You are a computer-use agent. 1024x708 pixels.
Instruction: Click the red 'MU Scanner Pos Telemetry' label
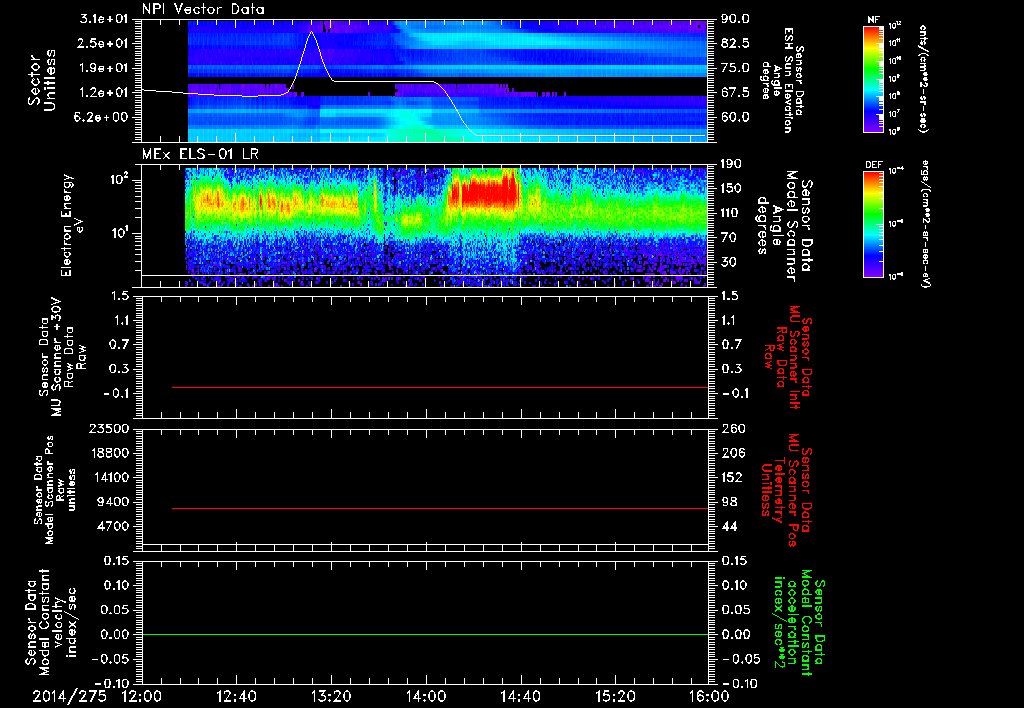pyautogui.click(x=786, y=490)
